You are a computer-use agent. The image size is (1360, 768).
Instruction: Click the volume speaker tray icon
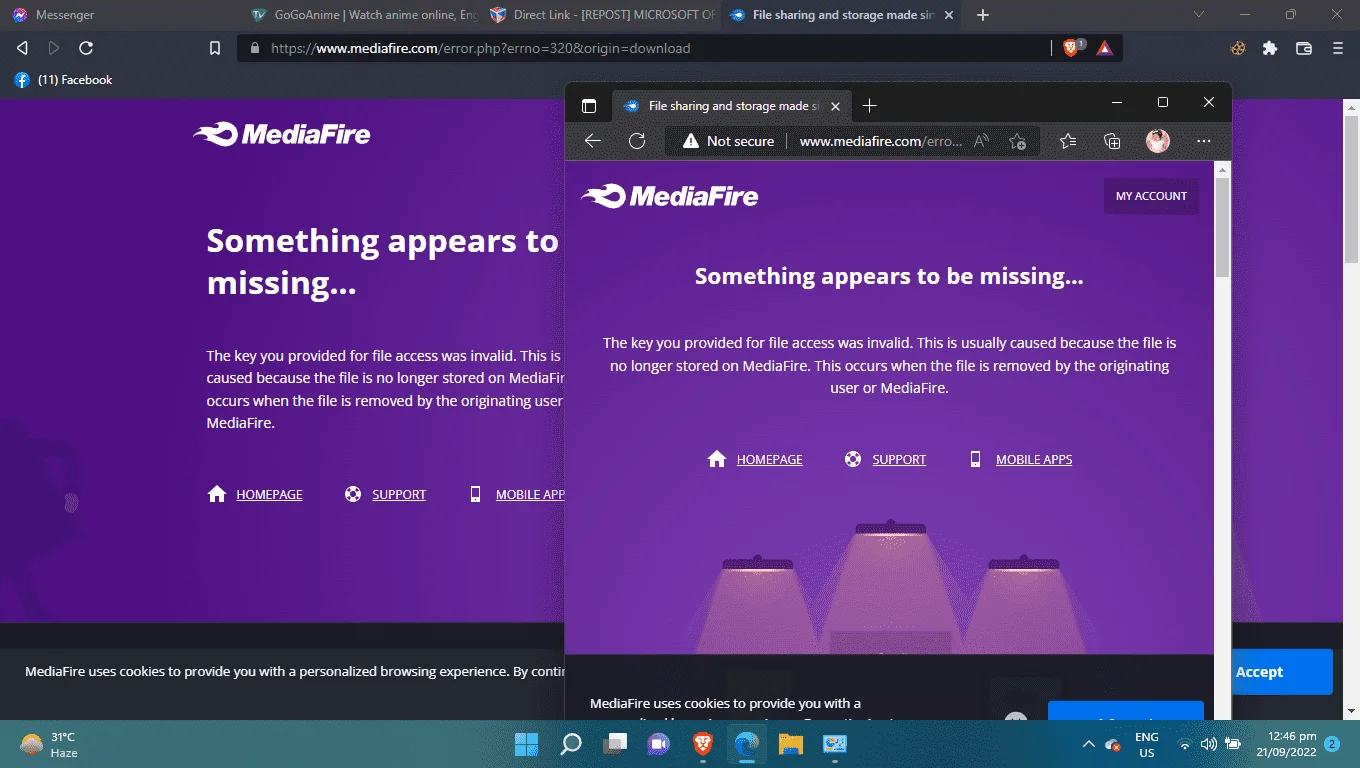click(1208, 744)
